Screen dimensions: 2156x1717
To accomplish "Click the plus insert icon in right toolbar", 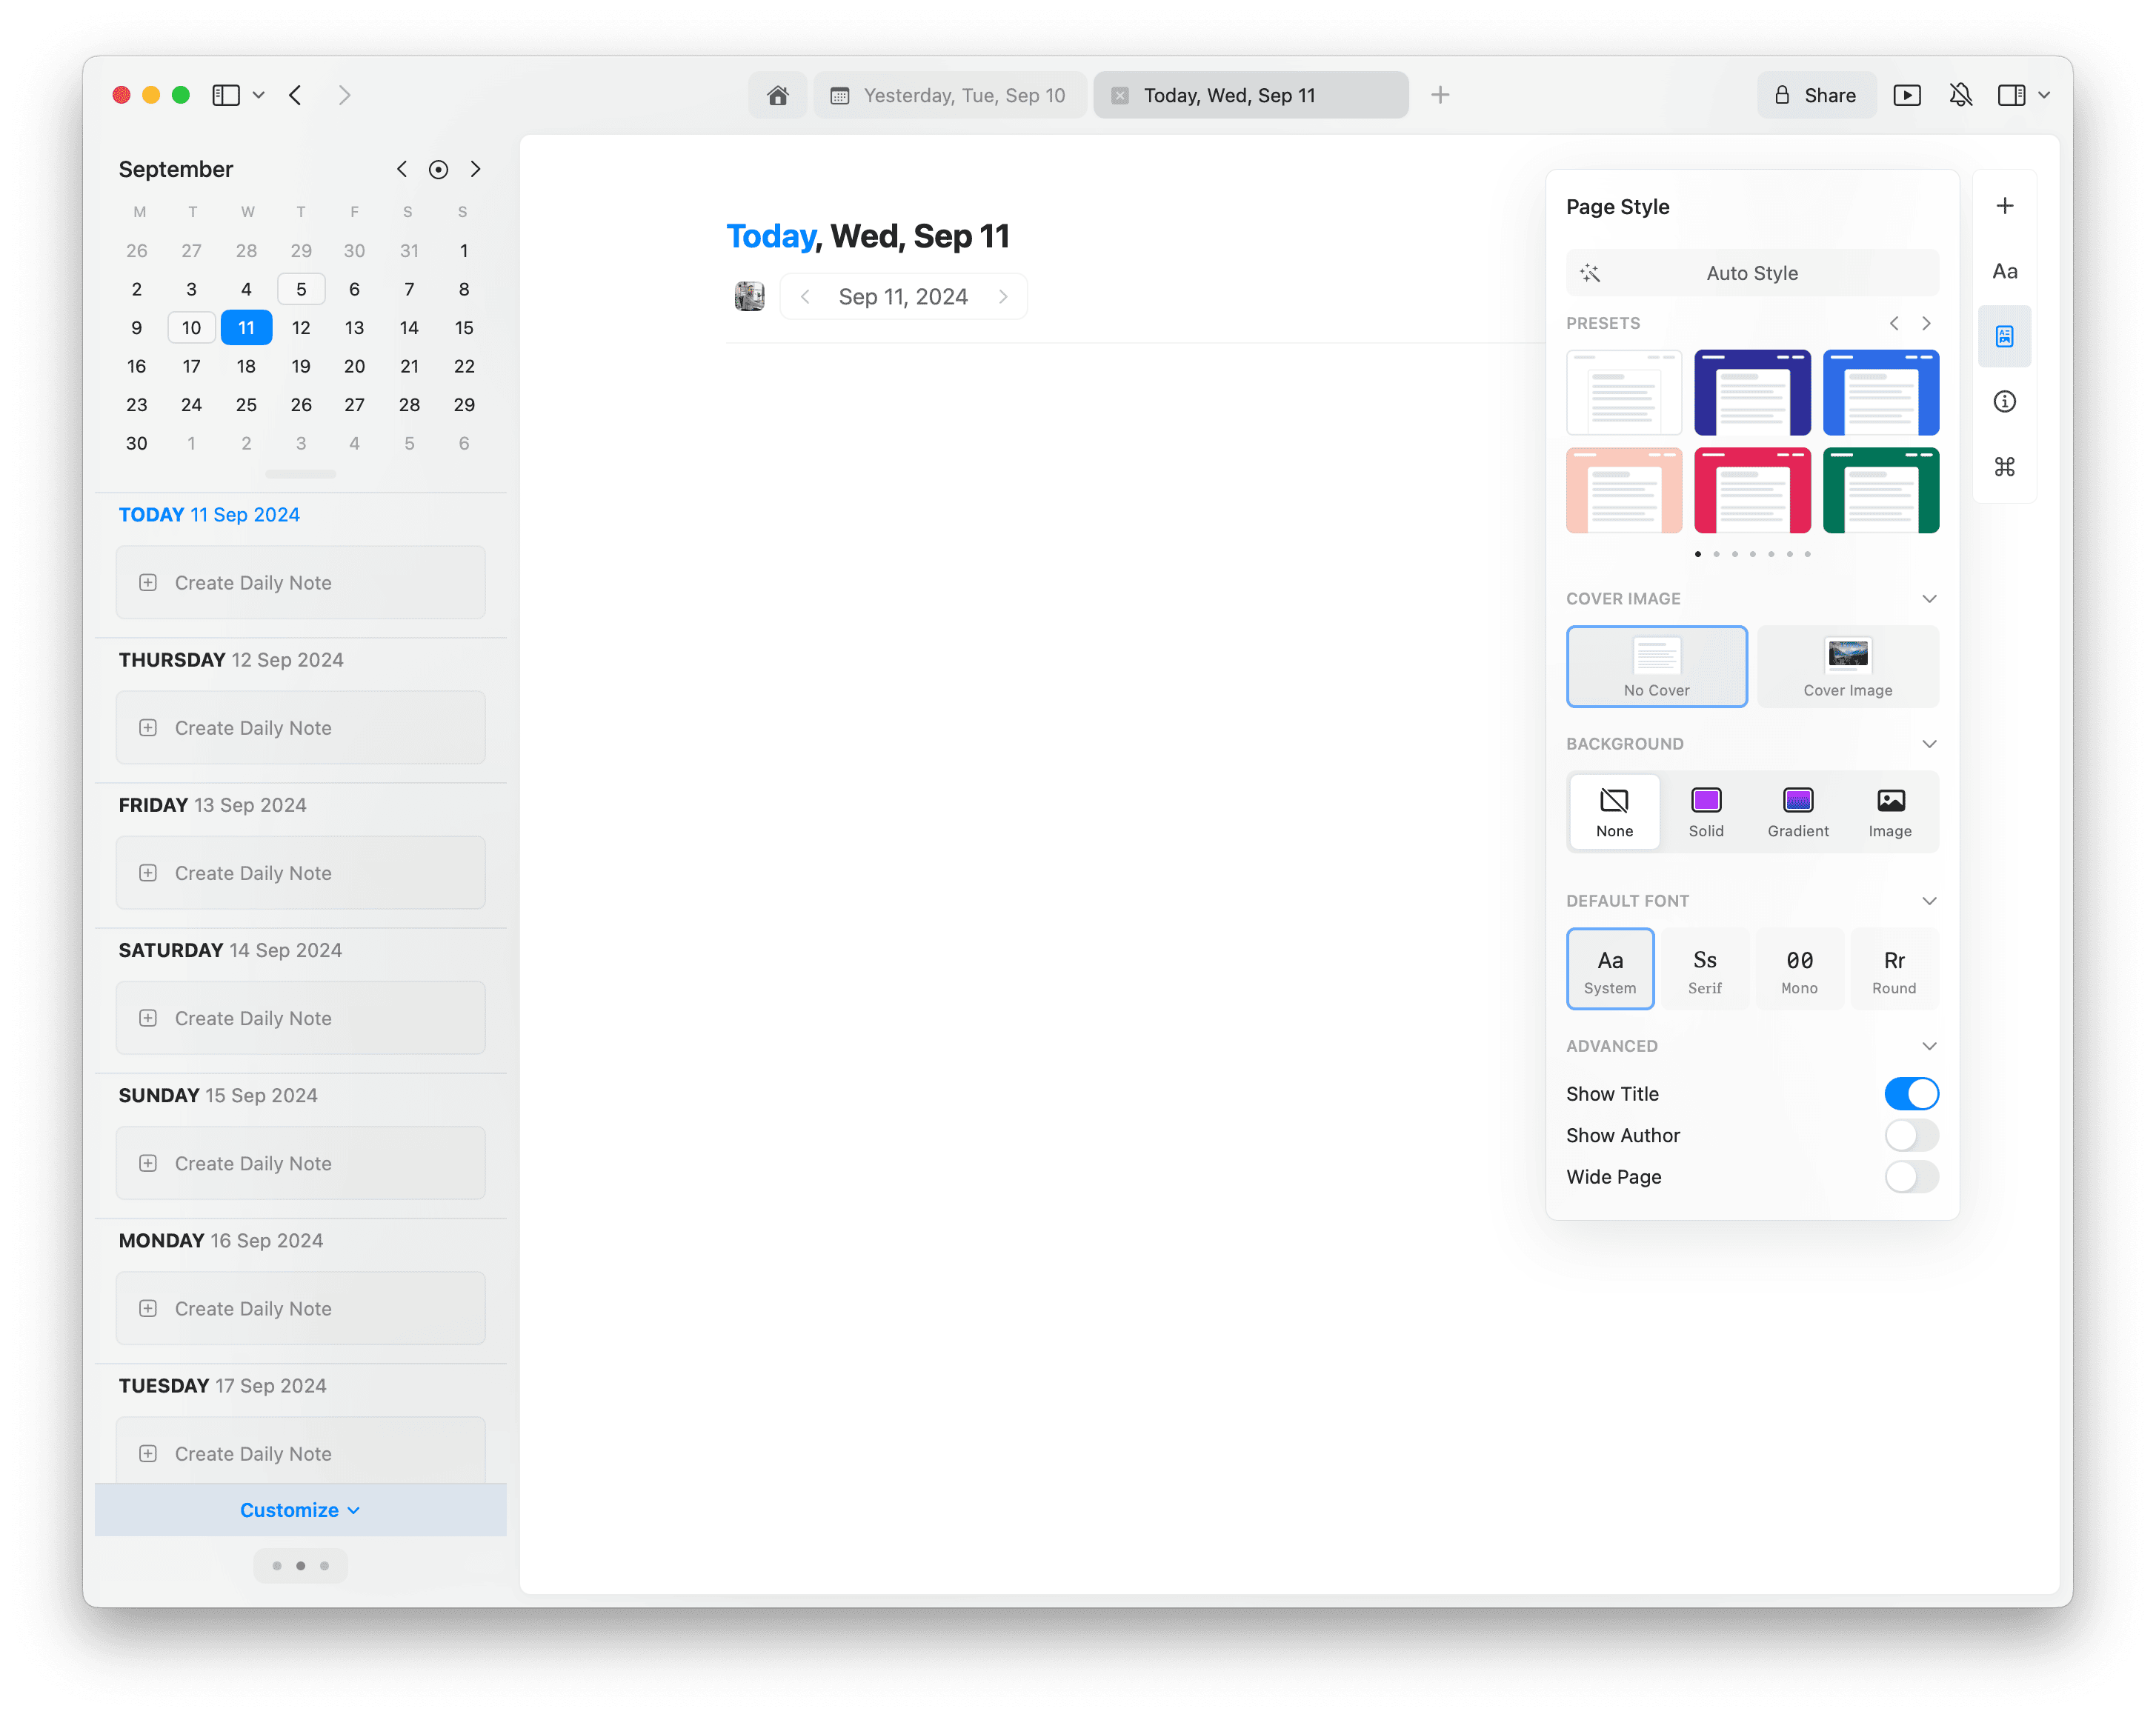I will click(x=2004, y=206).
